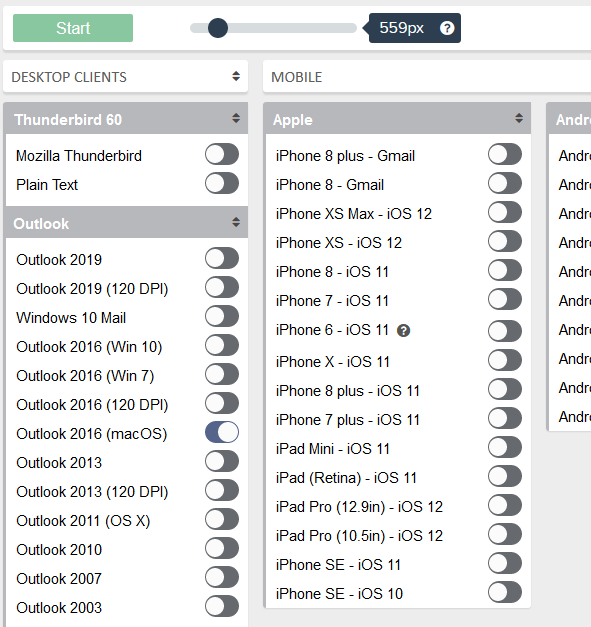Turn on Outlook 2016 (Win 10)
Image resolution: width=591 pixels, height=627 pixels.
tap(222, 345)
